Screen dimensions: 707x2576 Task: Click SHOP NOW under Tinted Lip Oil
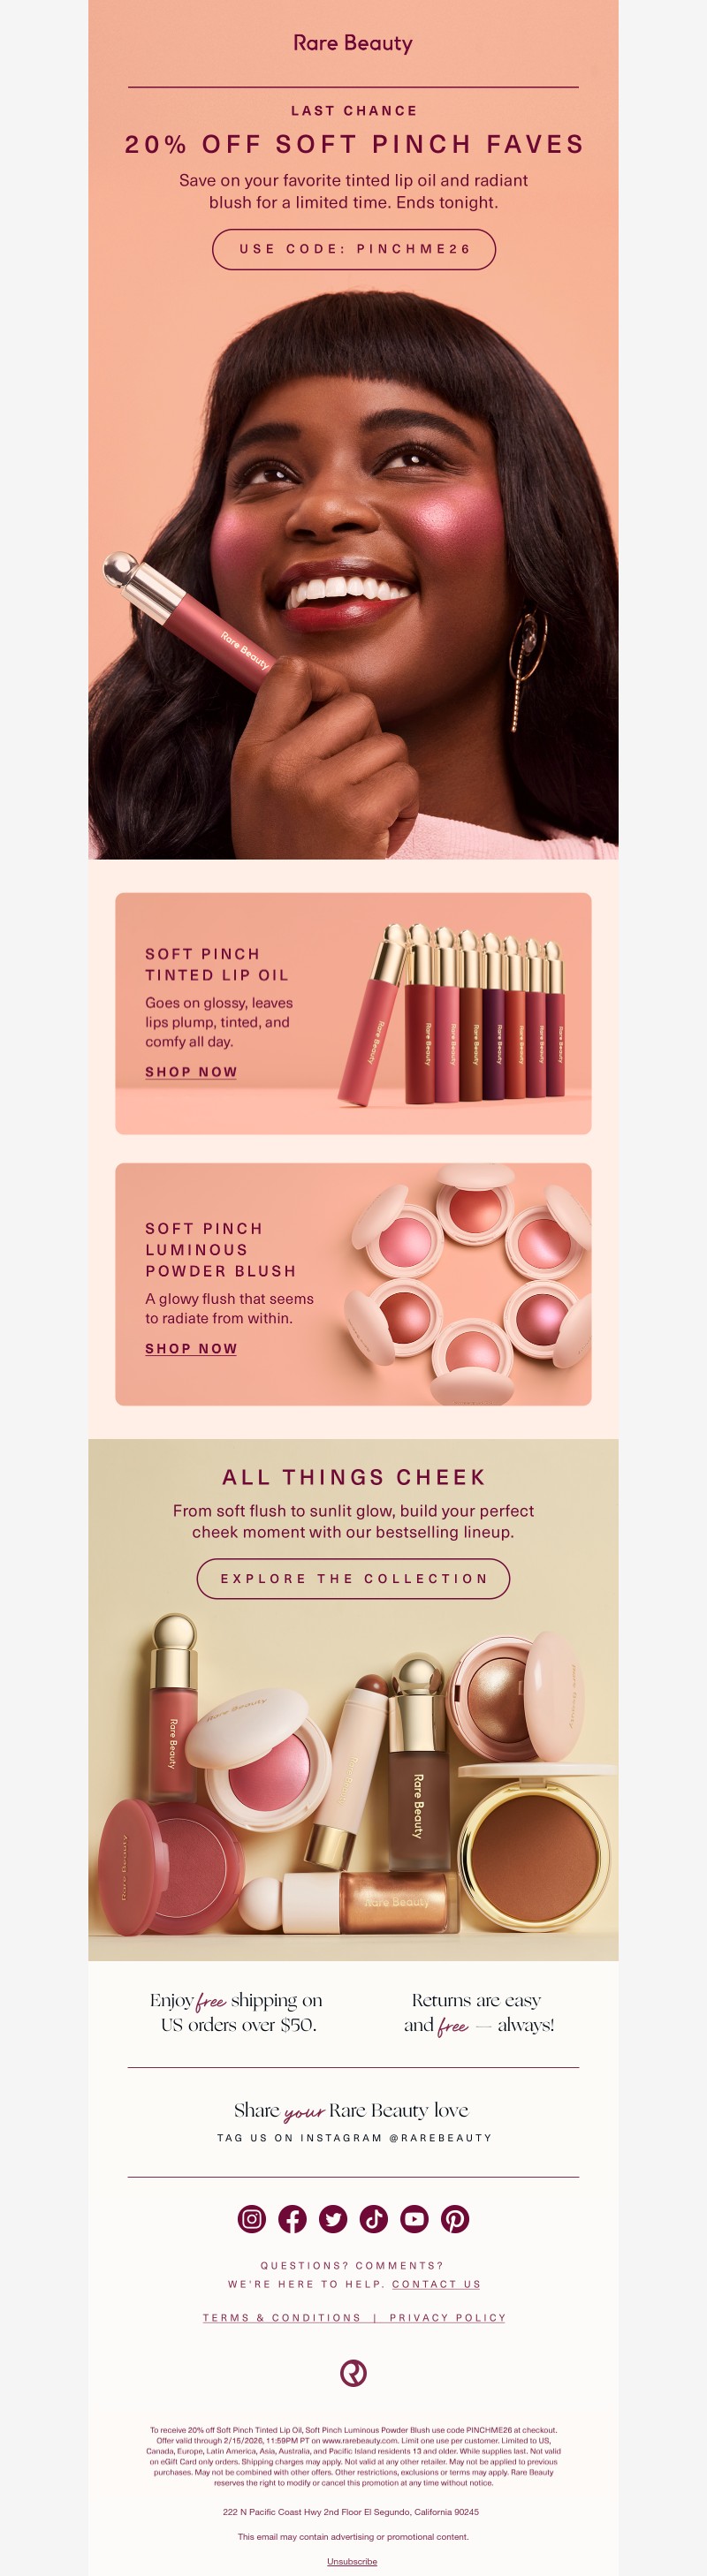tap(191, 1072)
